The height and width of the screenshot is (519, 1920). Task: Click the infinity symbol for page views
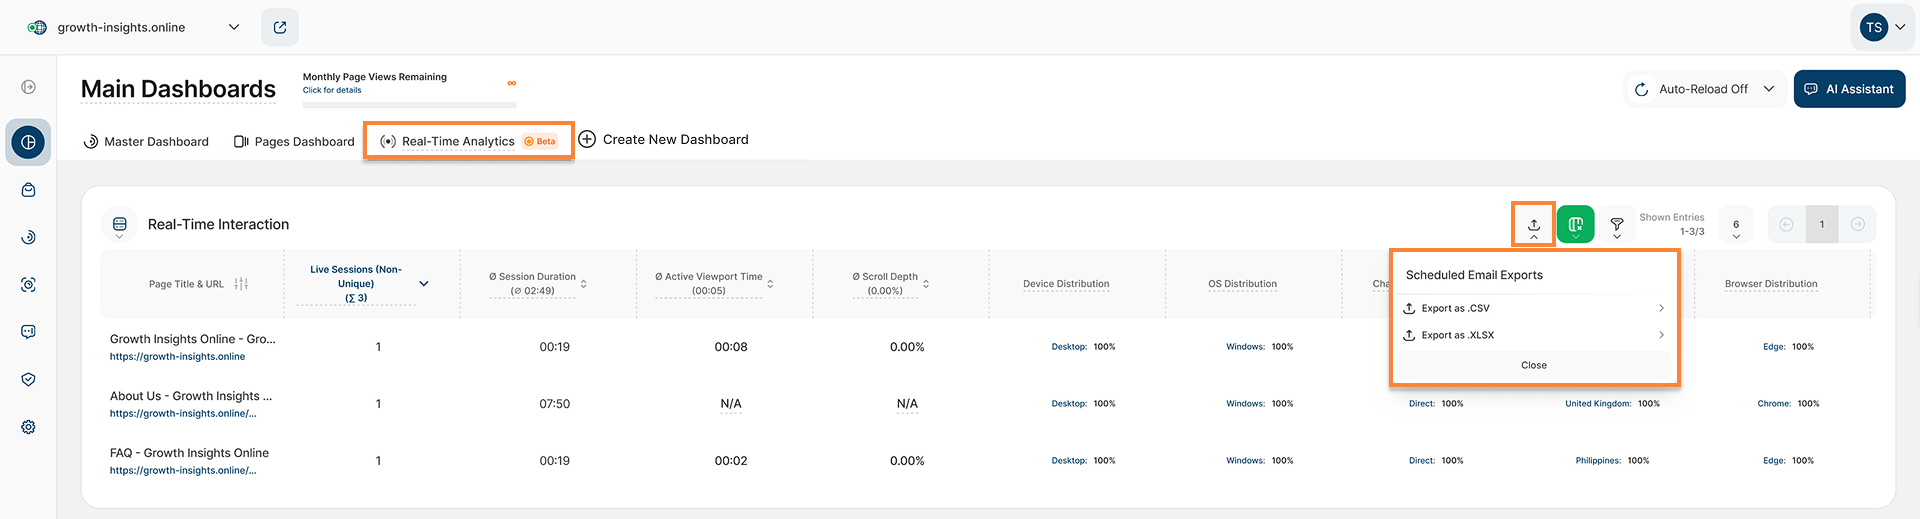pyautogui.click(x=512, y=83)
